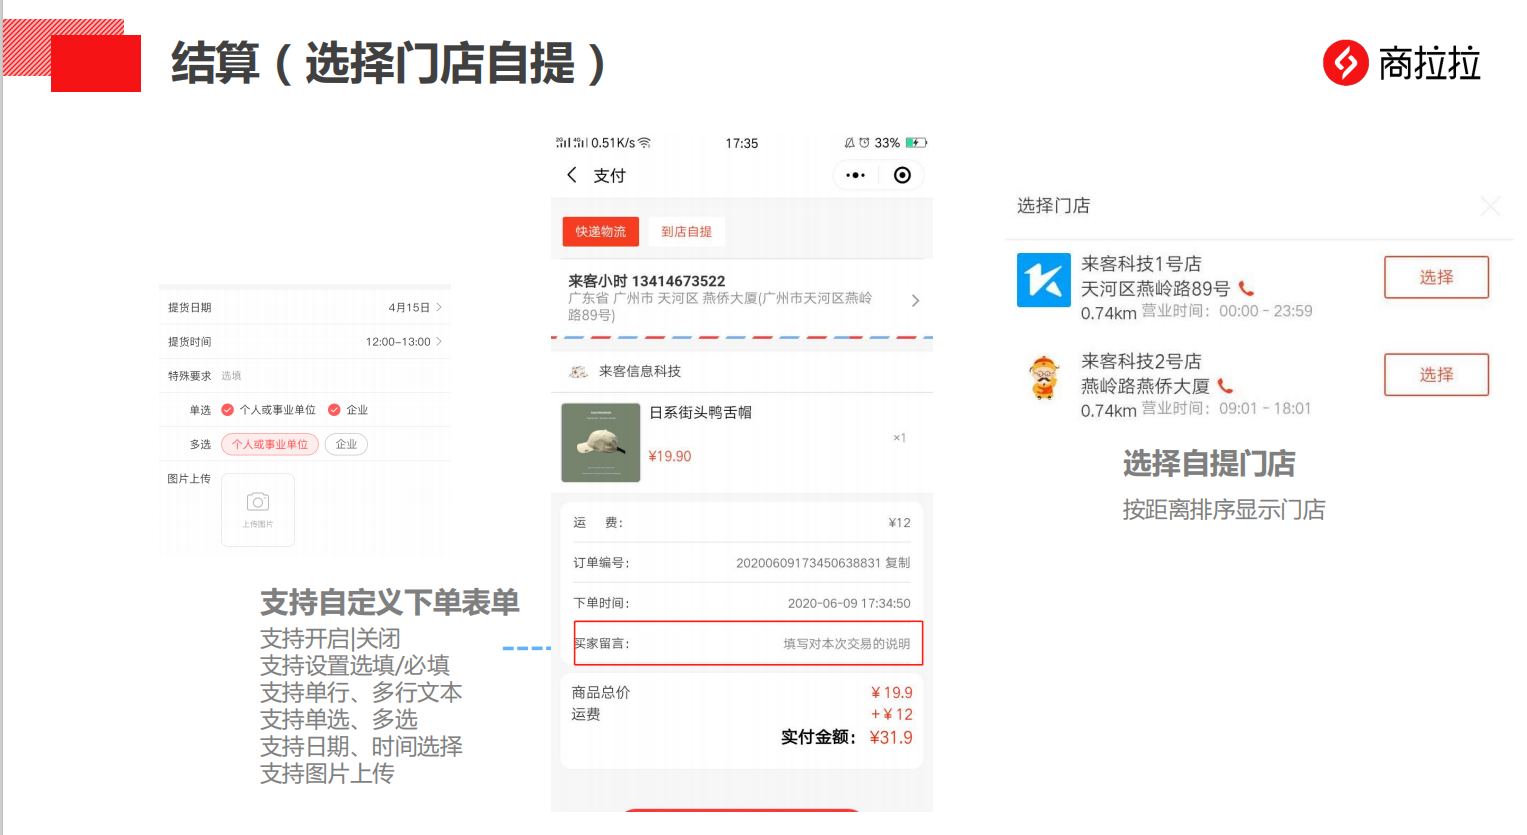Tap the mini-program close target icon
The height and width of the screenshot is (835, 1527).
(x=902, y=175)
